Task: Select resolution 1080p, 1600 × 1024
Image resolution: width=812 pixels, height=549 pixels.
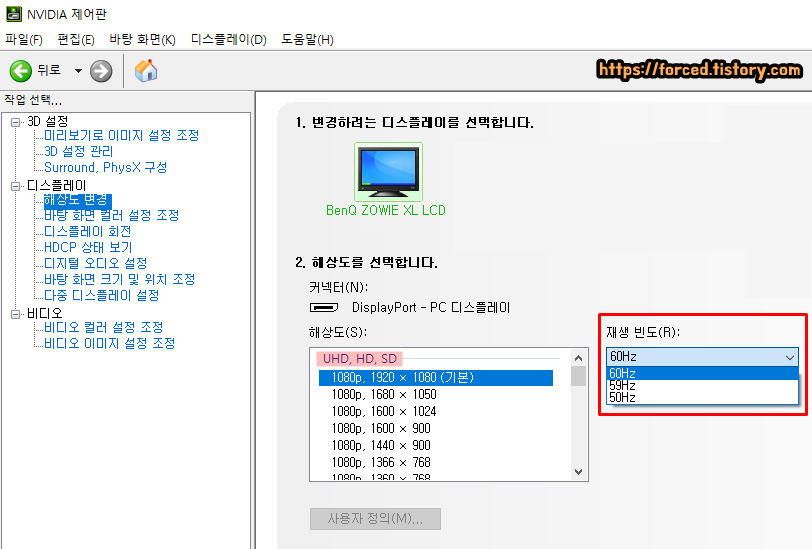Action: pos(384,412)
